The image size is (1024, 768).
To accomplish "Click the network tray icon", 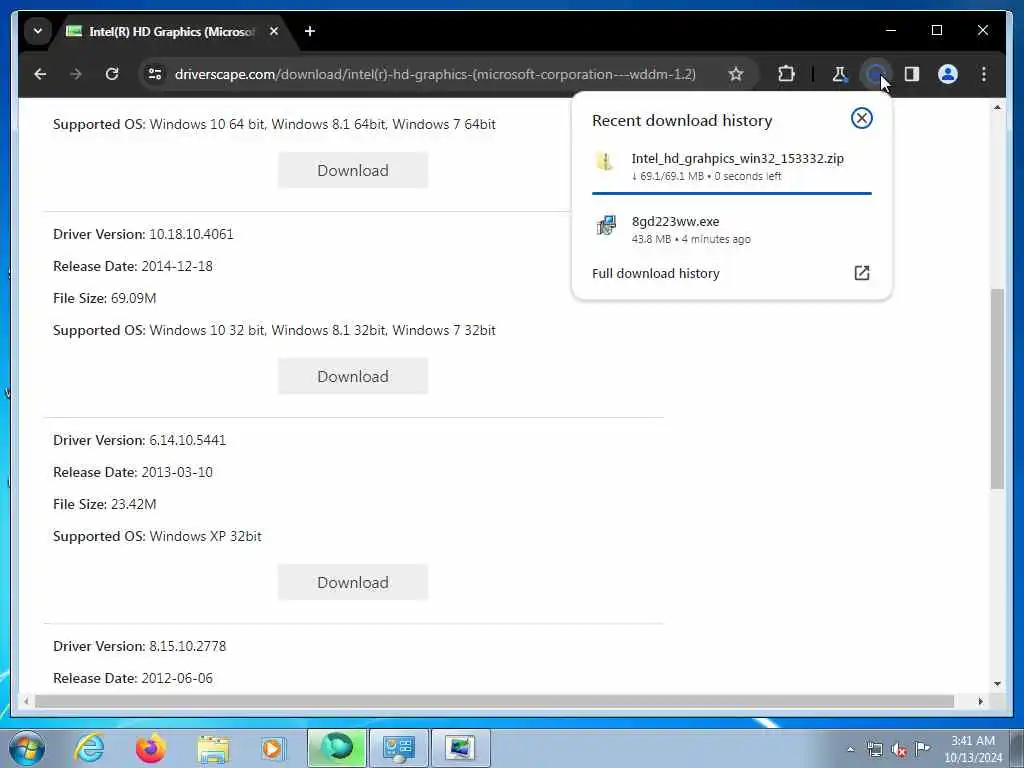I will click(874, 749).
